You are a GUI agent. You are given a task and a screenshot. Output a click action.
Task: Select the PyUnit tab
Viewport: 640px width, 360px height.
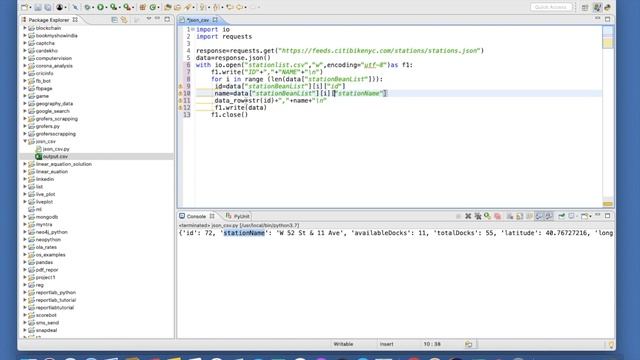tap(238, 216)
